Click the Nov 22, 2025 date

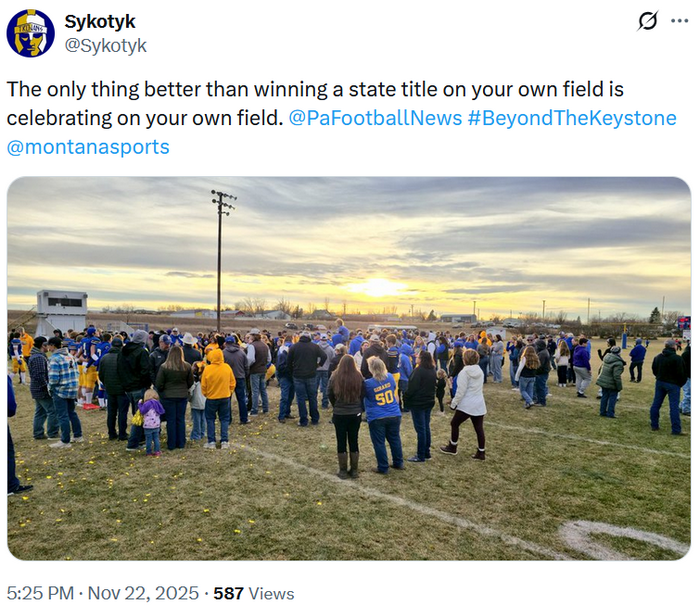coord(146,593)
